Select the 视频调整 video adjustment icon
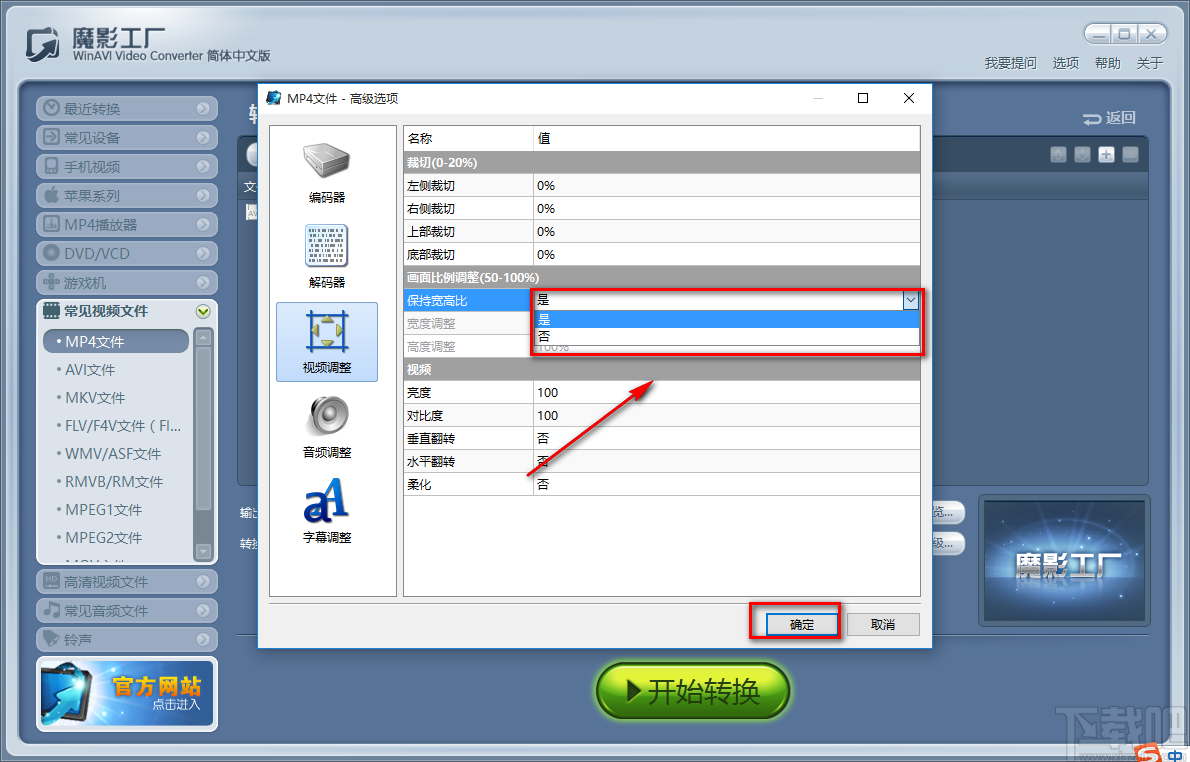The width and height of the screenshot is (1190, 762). [x=327, y=332]
